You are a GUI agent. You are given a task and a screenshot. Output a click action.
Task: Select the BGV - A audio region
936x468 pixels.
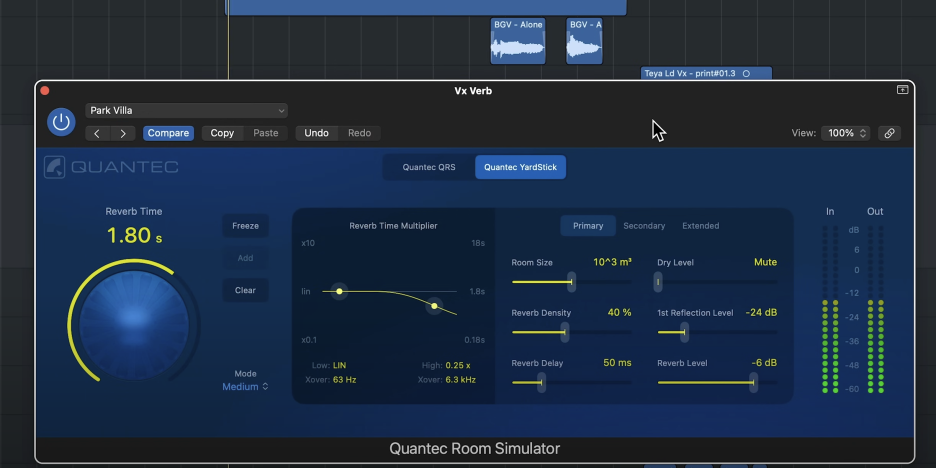click(x=584, y=41)
